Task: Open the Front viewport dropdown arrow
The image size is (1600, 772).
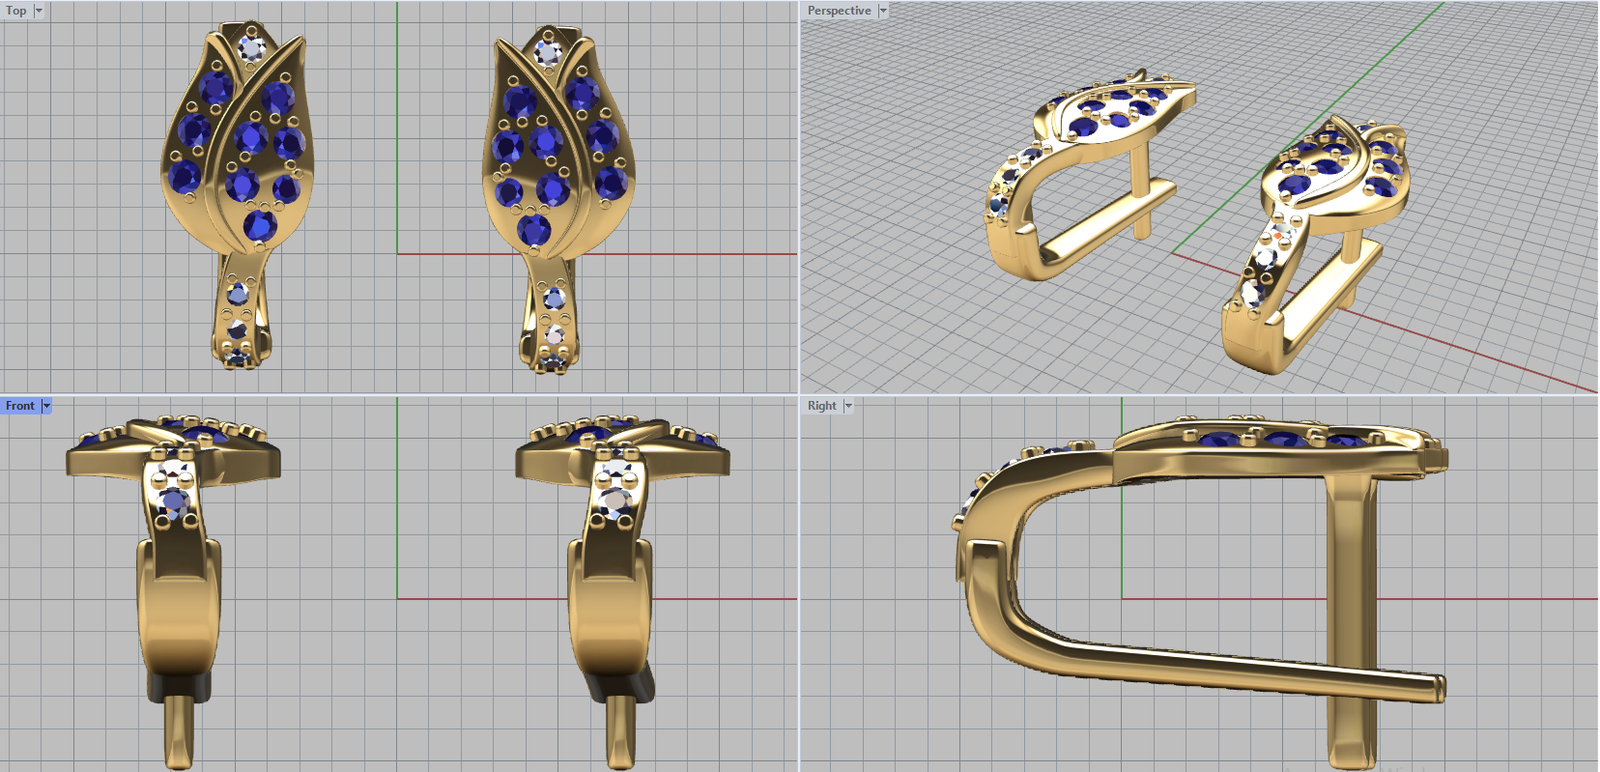Action: (47, 406)
